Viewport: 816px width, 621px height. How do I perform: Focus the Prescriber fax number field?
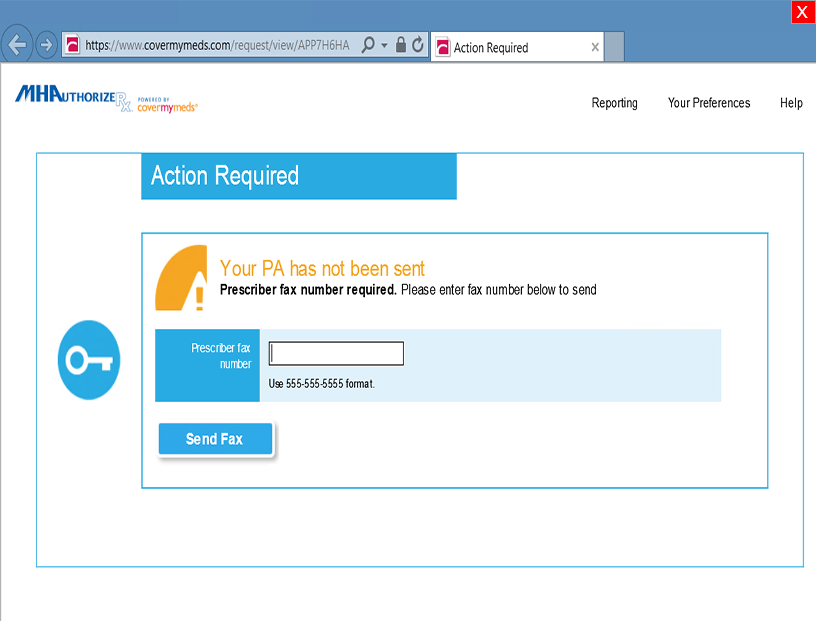(336, 354)
